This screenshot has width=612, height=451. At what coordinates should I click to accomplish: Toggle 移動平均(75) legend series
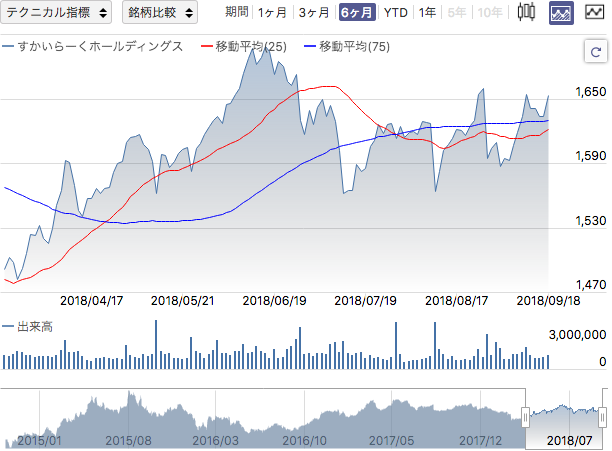point(347,46)
